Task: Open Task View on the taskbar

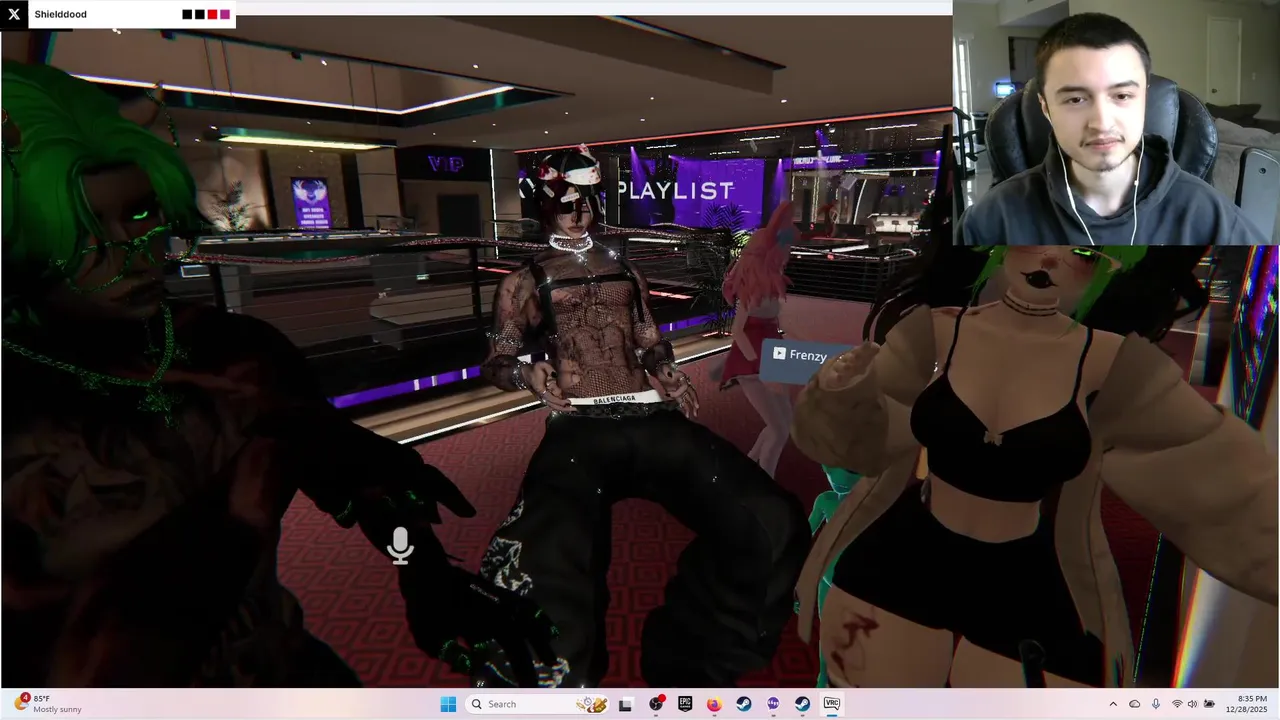Action: pos(625,704)
